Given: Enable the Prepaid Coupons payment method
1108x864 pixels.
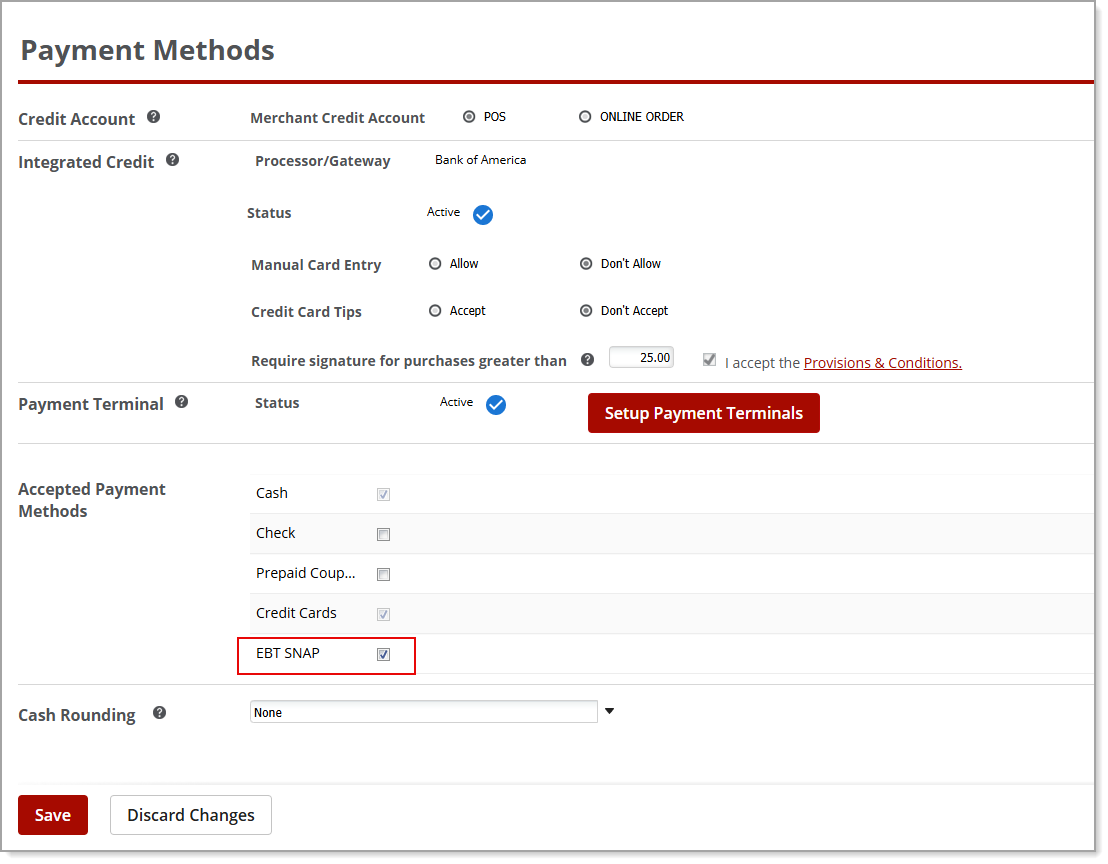Looking at the screenshot, I should [x=383, y=574].
